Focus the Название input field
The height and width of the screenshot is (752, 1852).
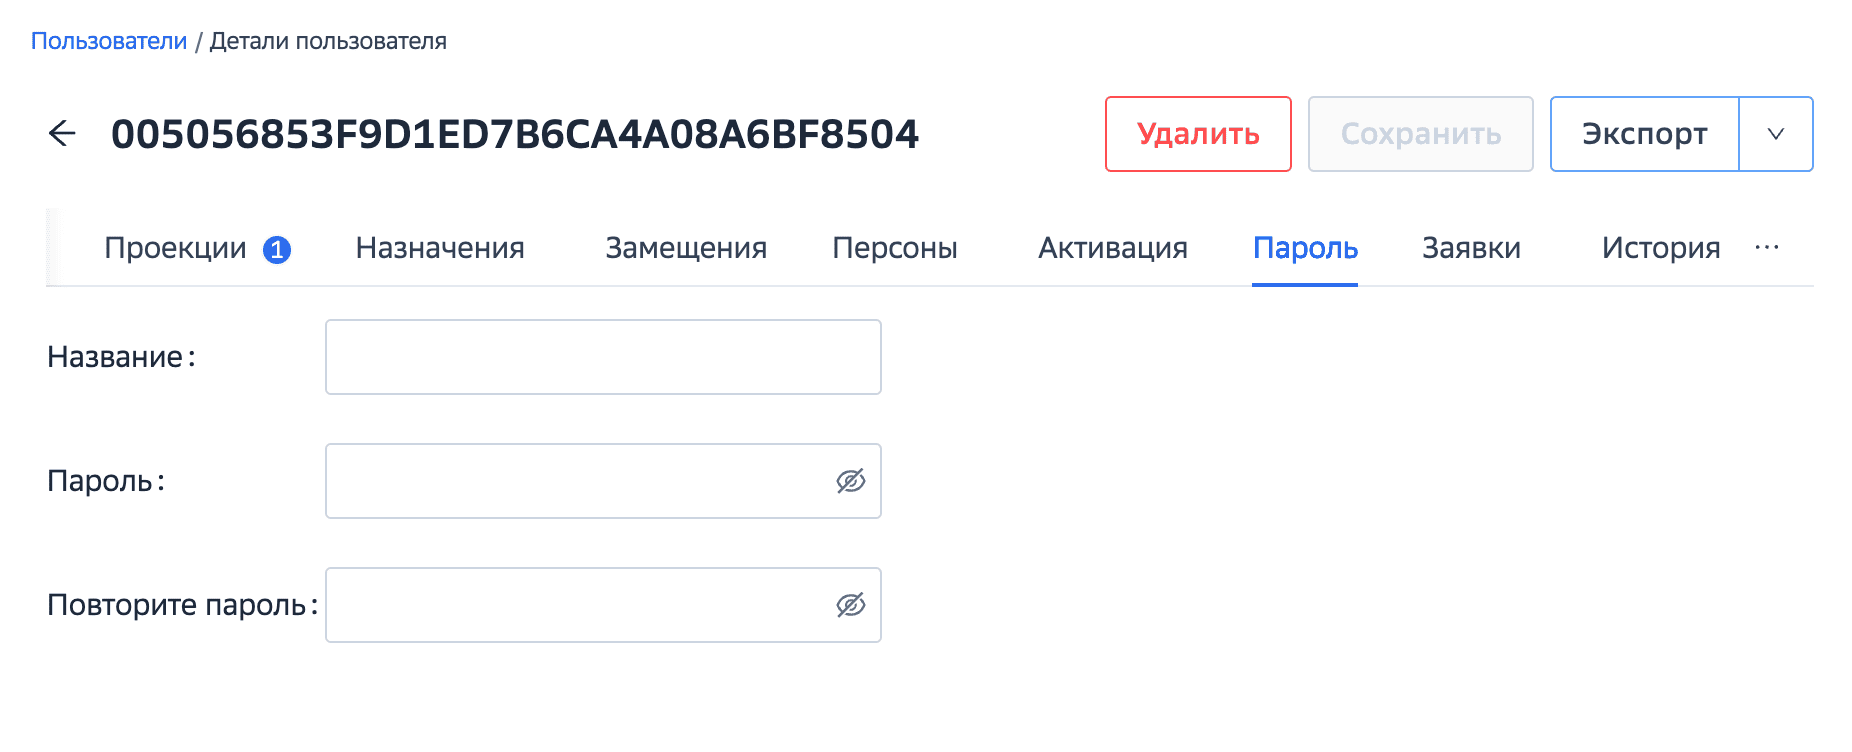pyautogui.click(x=602, y=357)
